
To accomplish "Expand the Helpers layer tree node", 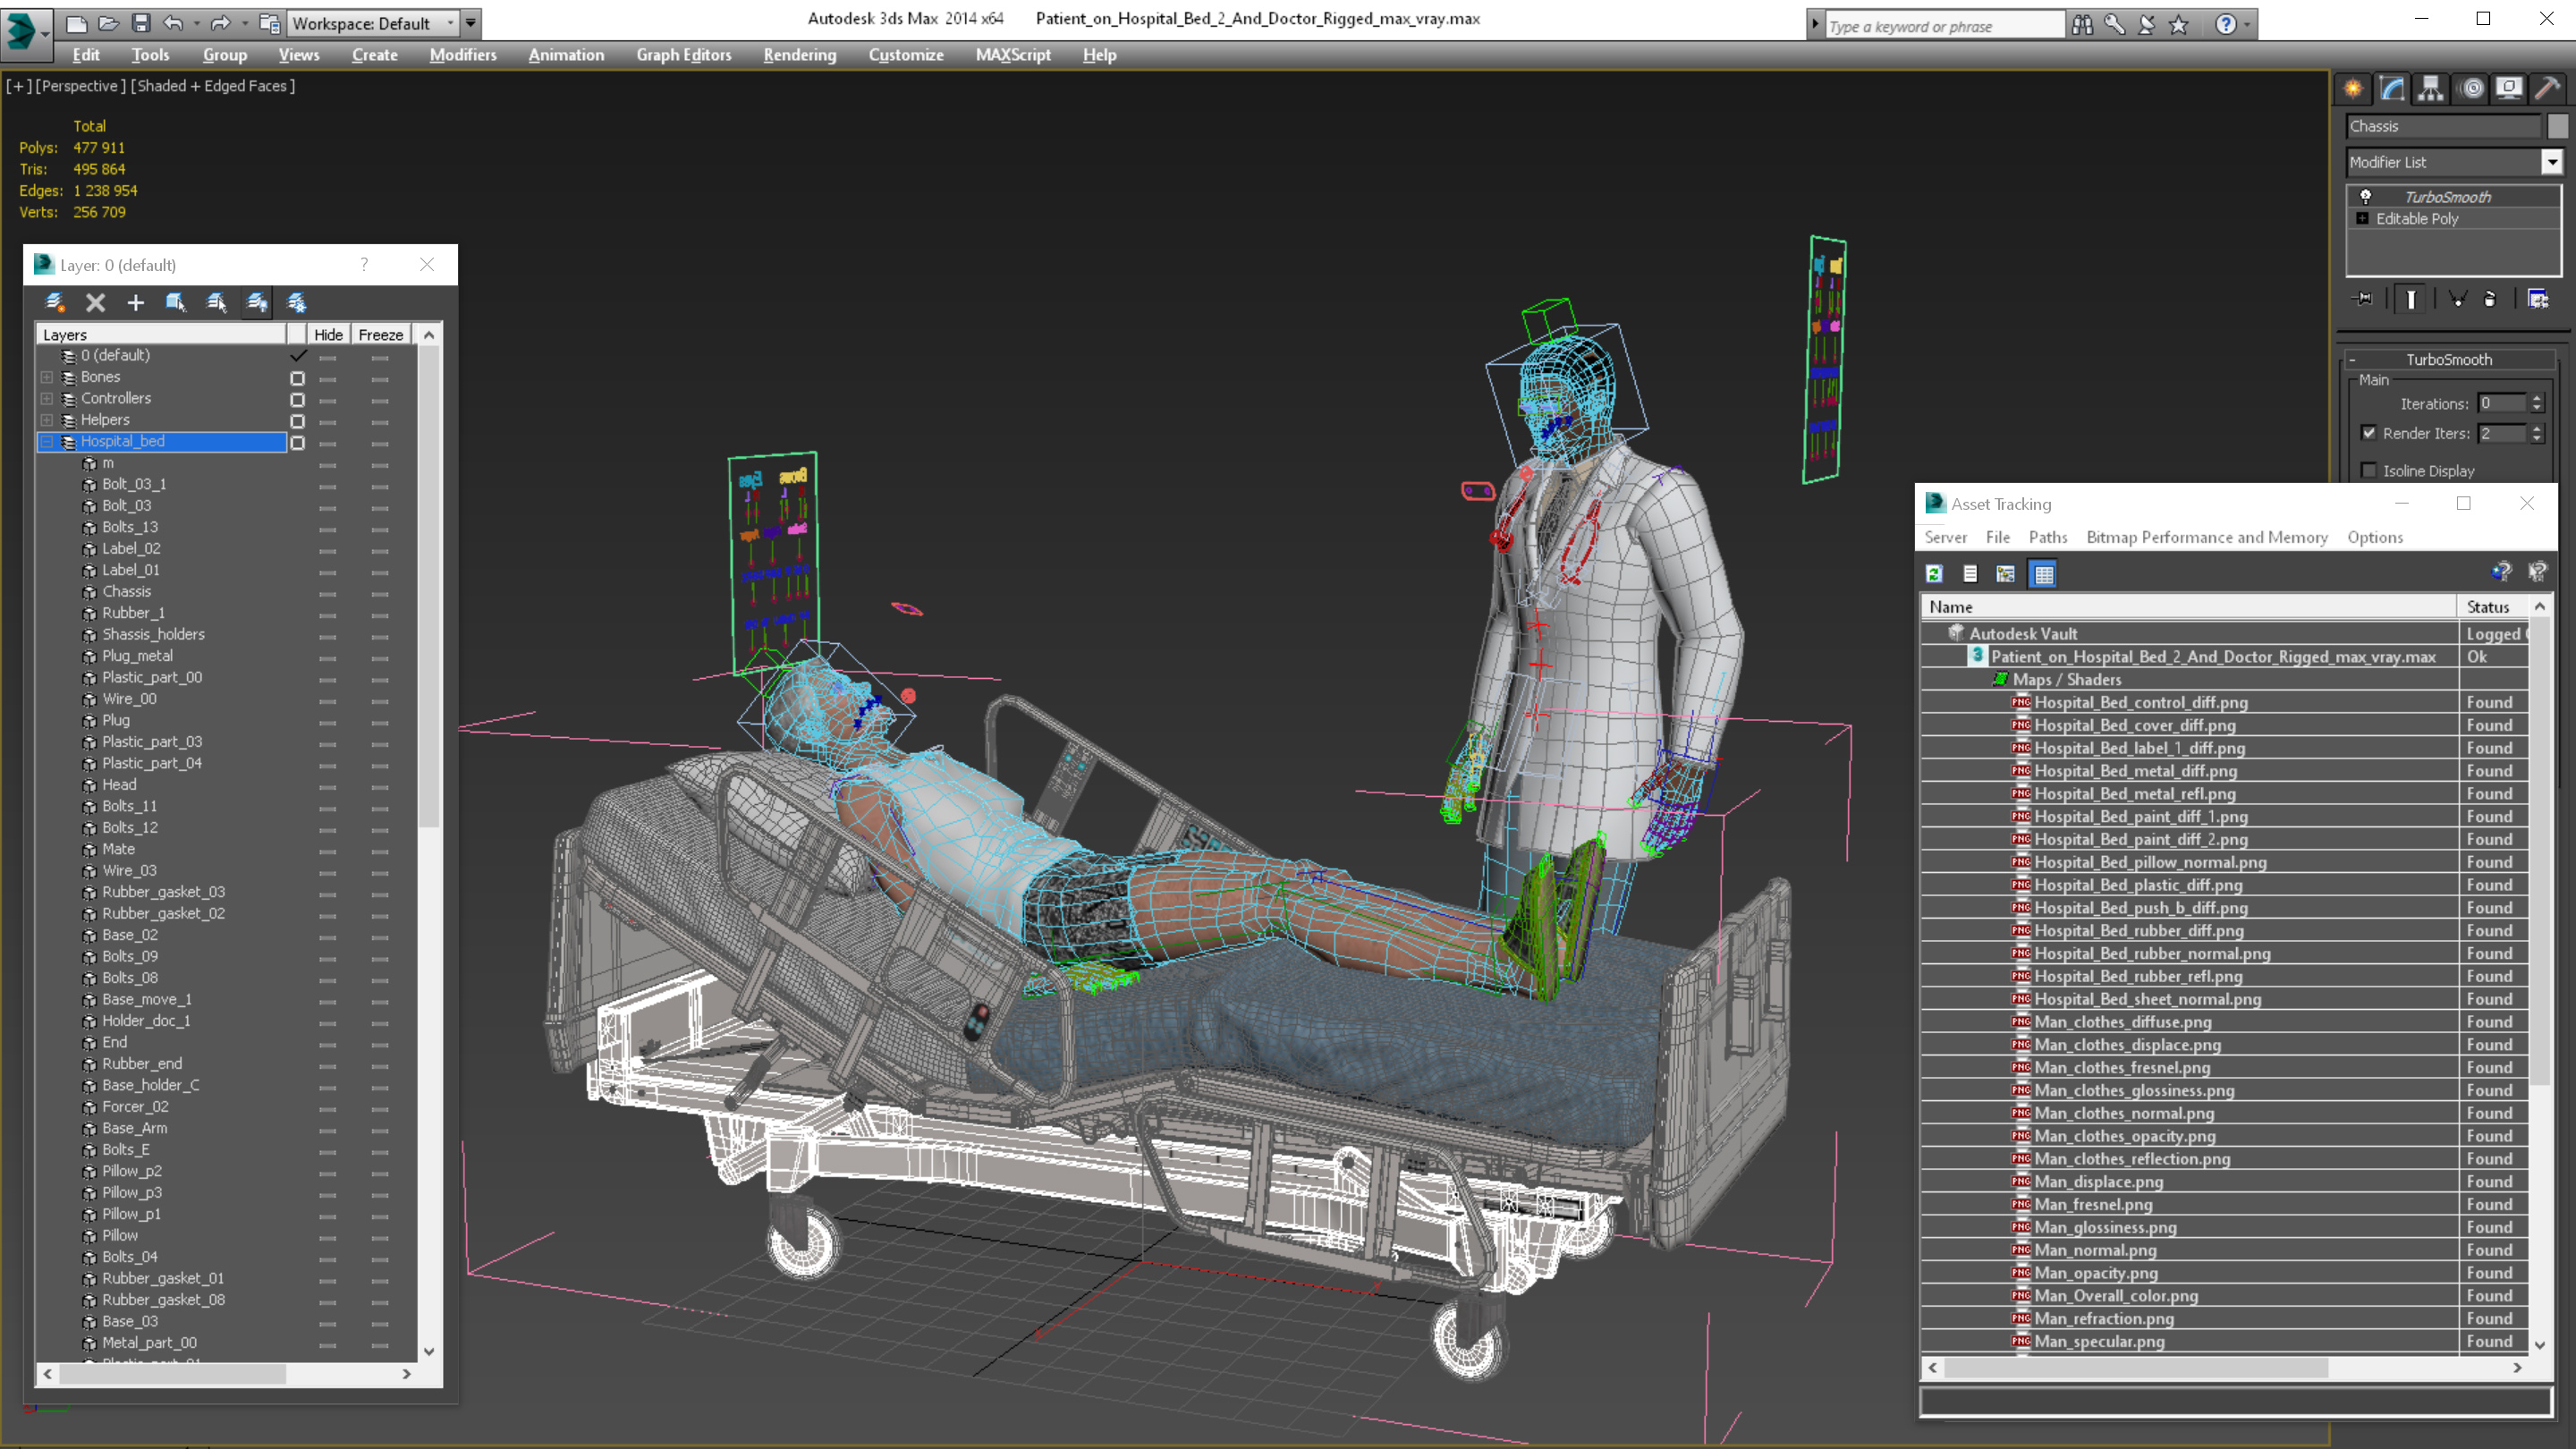I will click(46, 420).
